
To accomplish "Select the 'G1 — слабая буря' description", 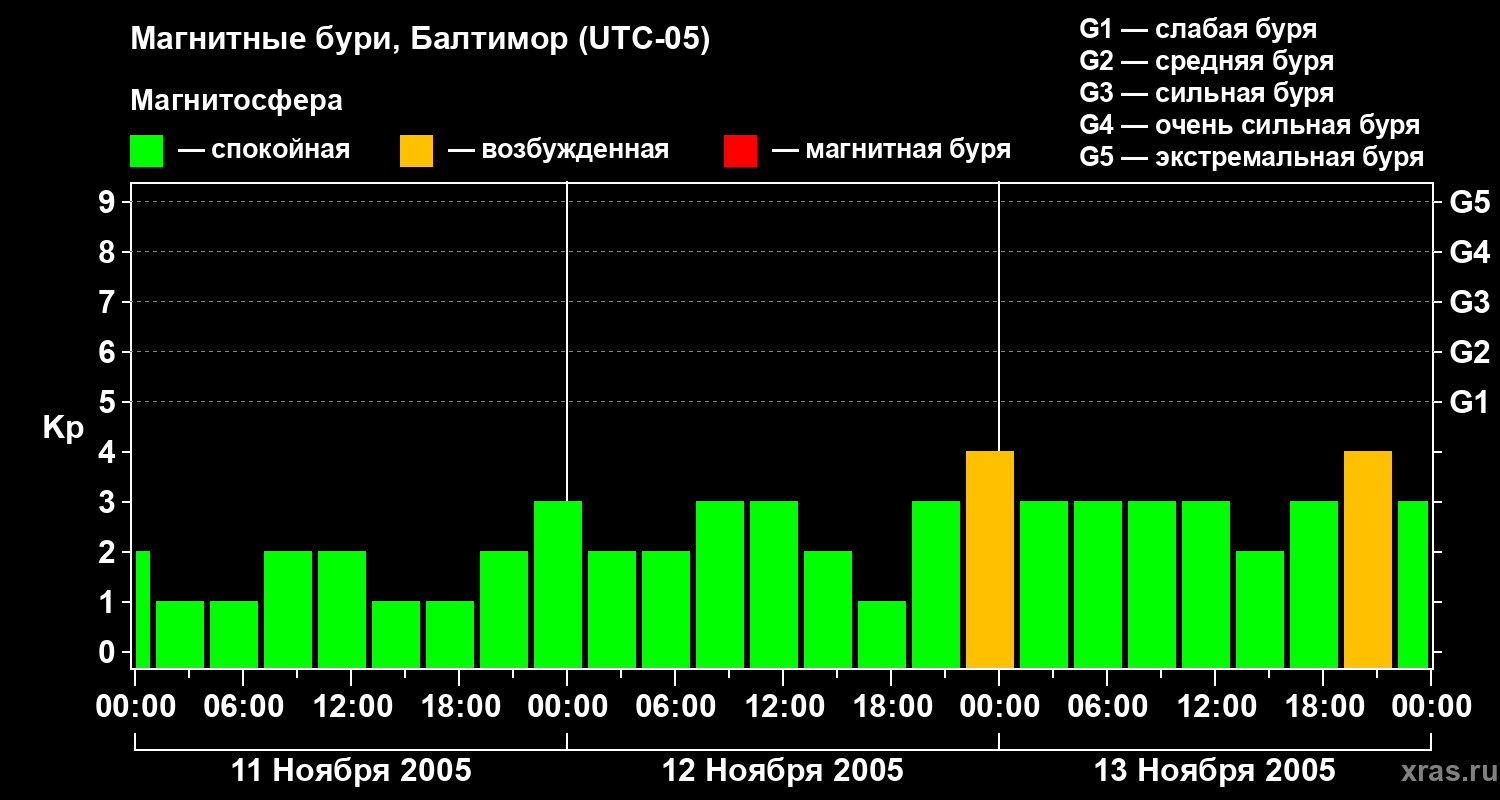I will (x=1198, y=29).
